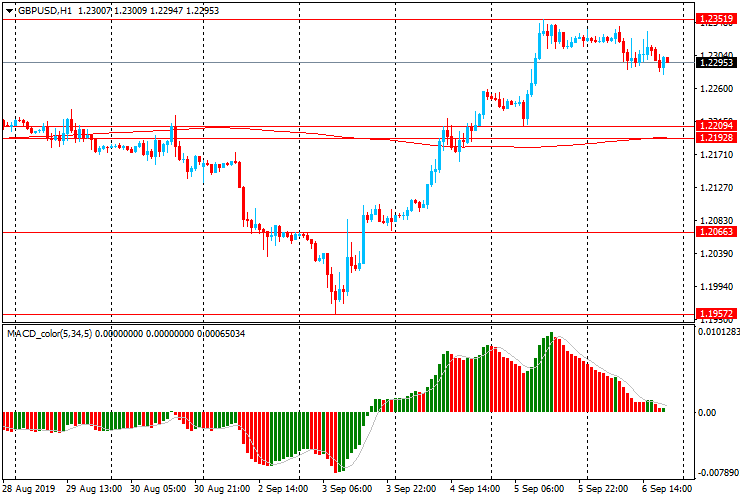The image size is (740, 500).
Task: Click the 1.19940 price axis value
Action: [716, 287]
